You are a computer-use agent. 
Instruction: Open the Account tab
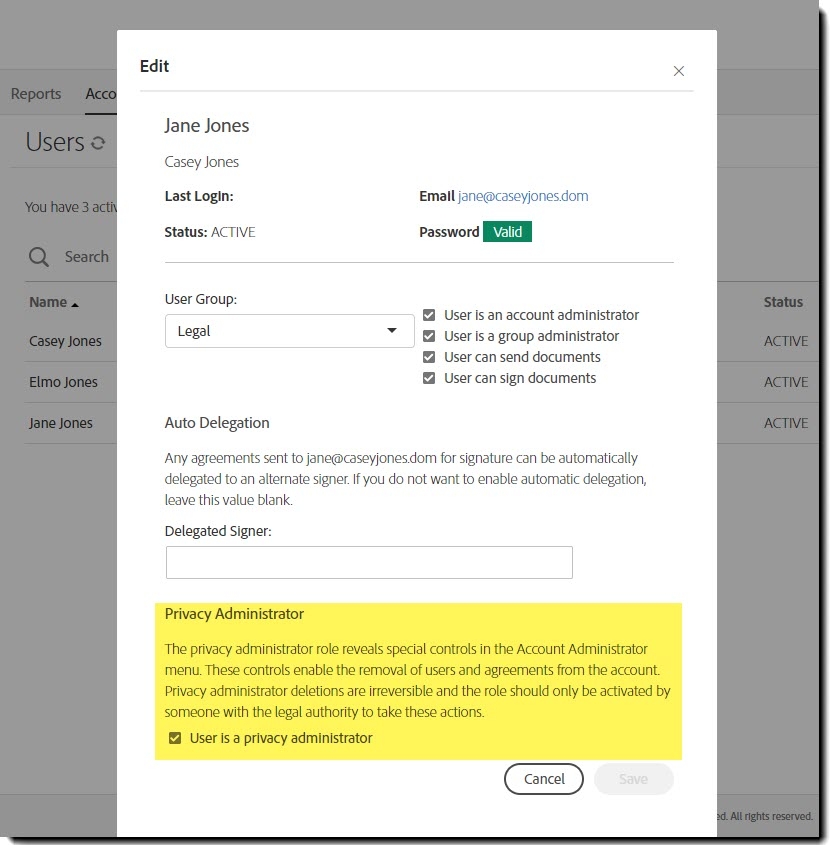click(102, 93)
